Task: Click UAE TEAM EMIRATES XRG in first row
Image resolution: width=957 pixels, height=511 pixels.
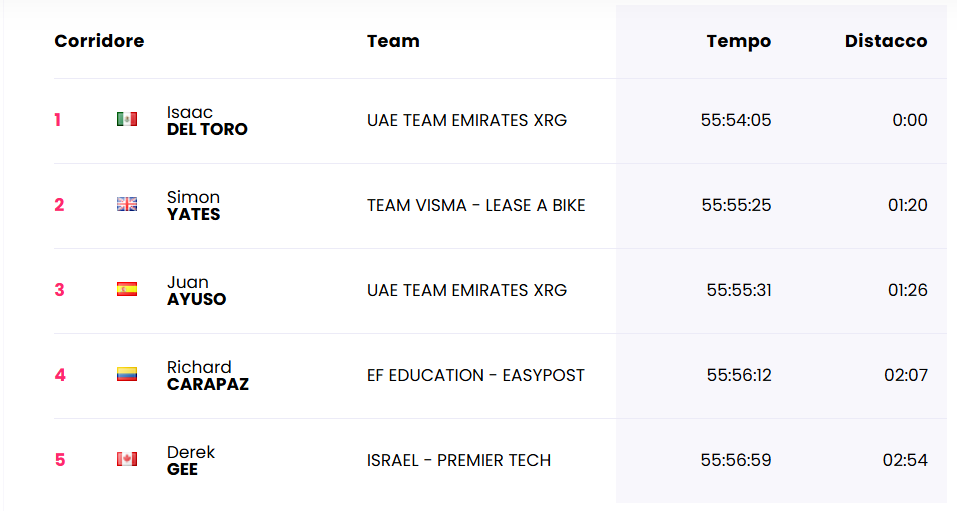Action: pos(467,120)
